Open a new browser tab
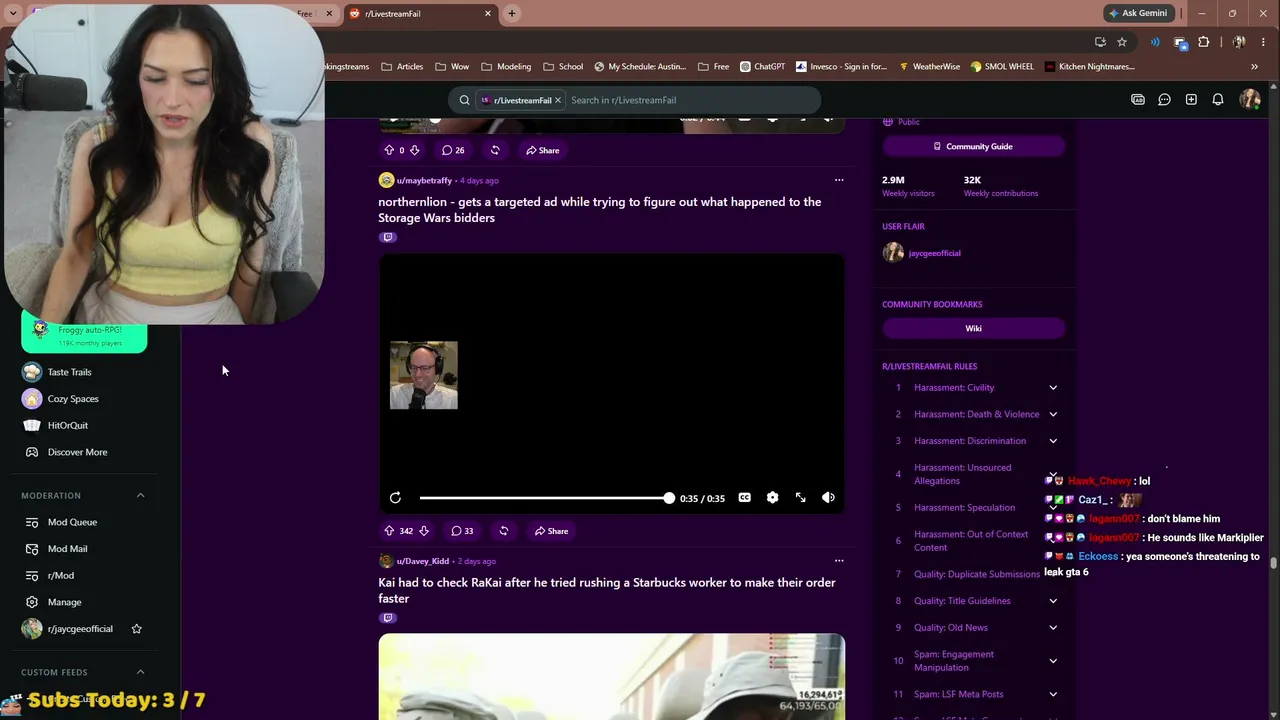1280x720 pixels. [x=512, y=14]
